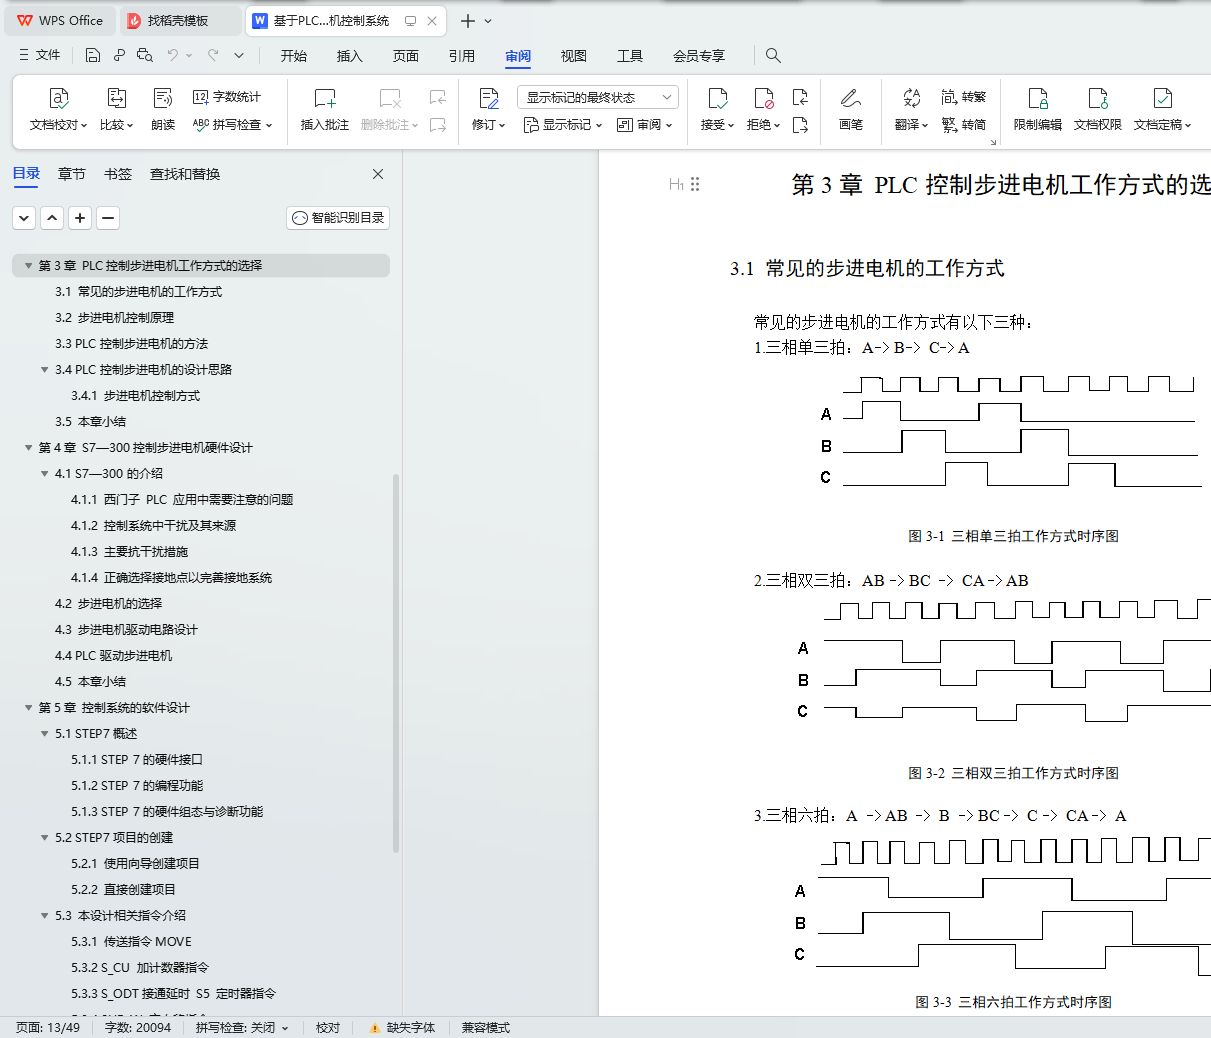Screen dimensions: 1211x1038
Task: Open the 引用 ribbon tab
Action: click(x=462, y=56)
